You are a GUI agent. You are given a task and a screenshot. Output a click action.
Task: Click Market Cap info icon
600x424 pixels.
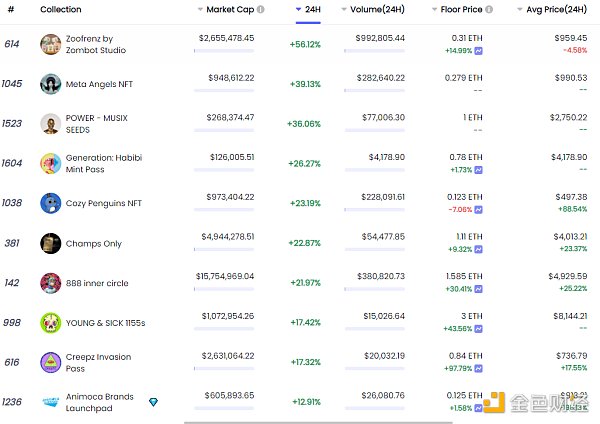coord(261,9)
